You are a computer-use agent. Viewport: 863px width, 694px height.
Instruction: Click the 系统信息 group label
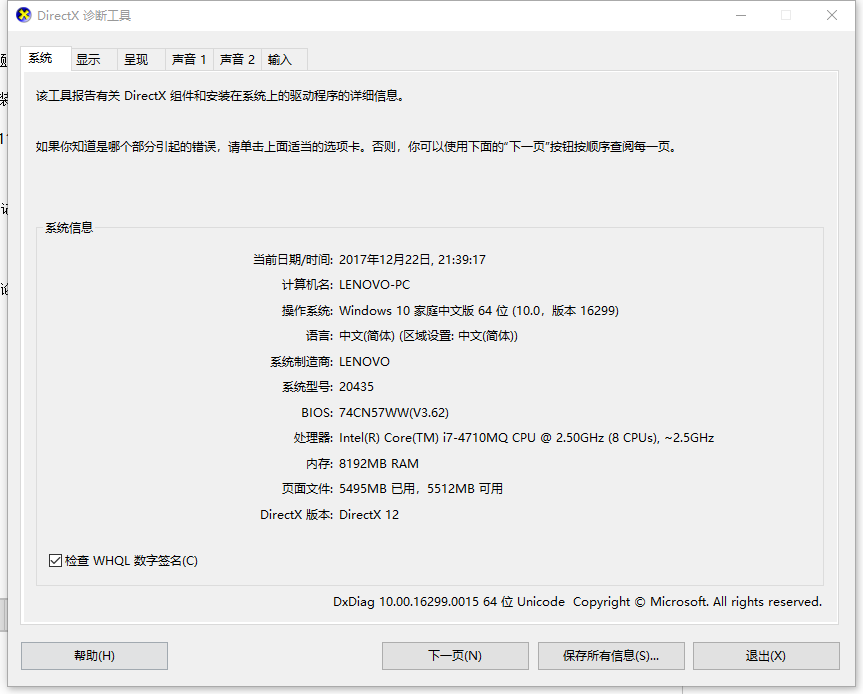69,227
